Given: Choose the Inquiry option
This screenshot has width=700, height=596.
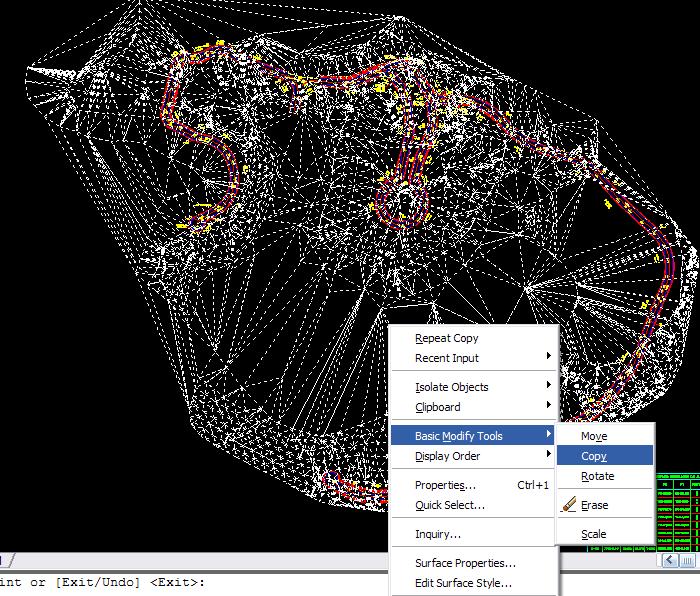Looking at the screenshot, I should 438,534.
